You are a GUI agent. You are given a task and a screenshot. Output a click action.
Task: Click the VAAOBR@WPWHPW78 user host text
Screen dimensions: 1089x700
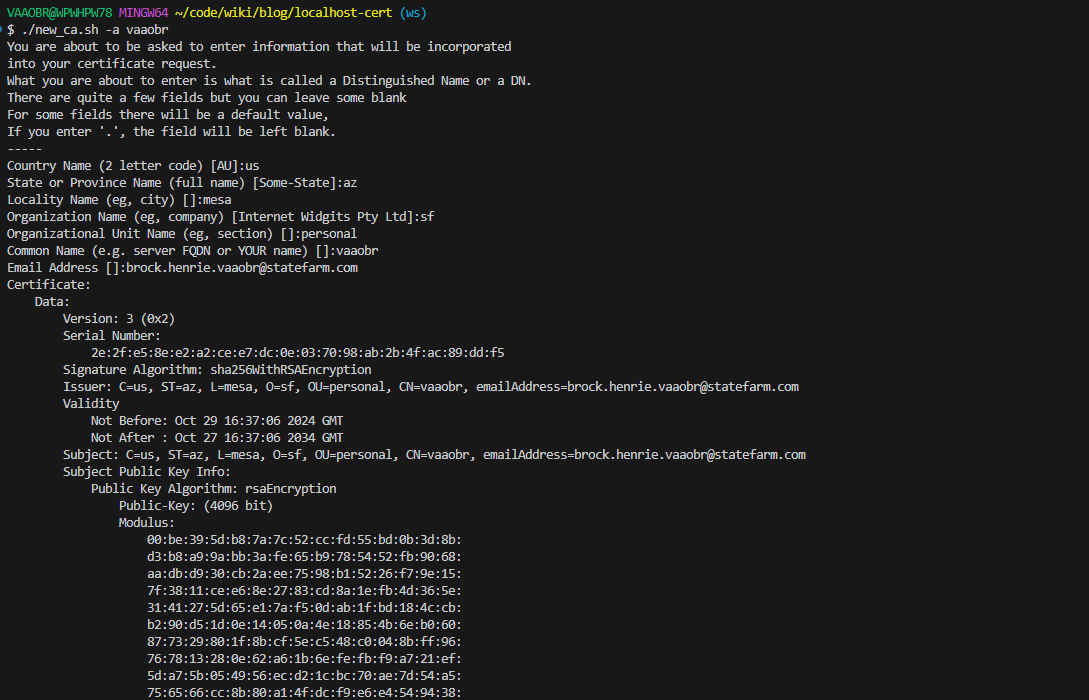point(59,12)
